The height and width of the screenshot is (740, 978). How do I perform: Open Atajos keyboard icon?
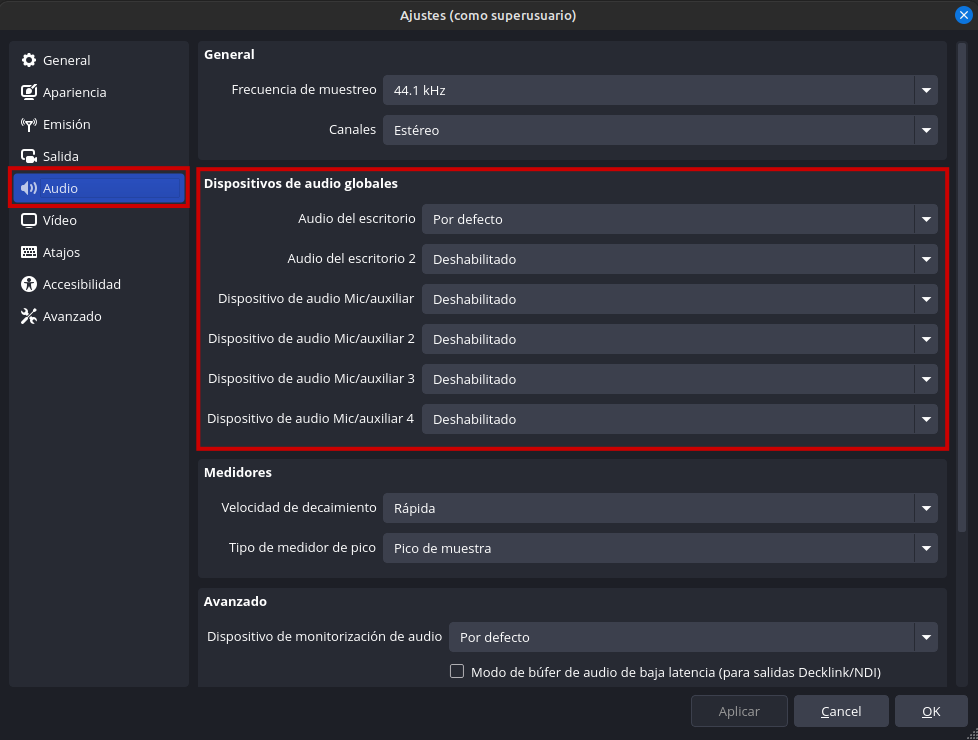[x=29, y=252]
